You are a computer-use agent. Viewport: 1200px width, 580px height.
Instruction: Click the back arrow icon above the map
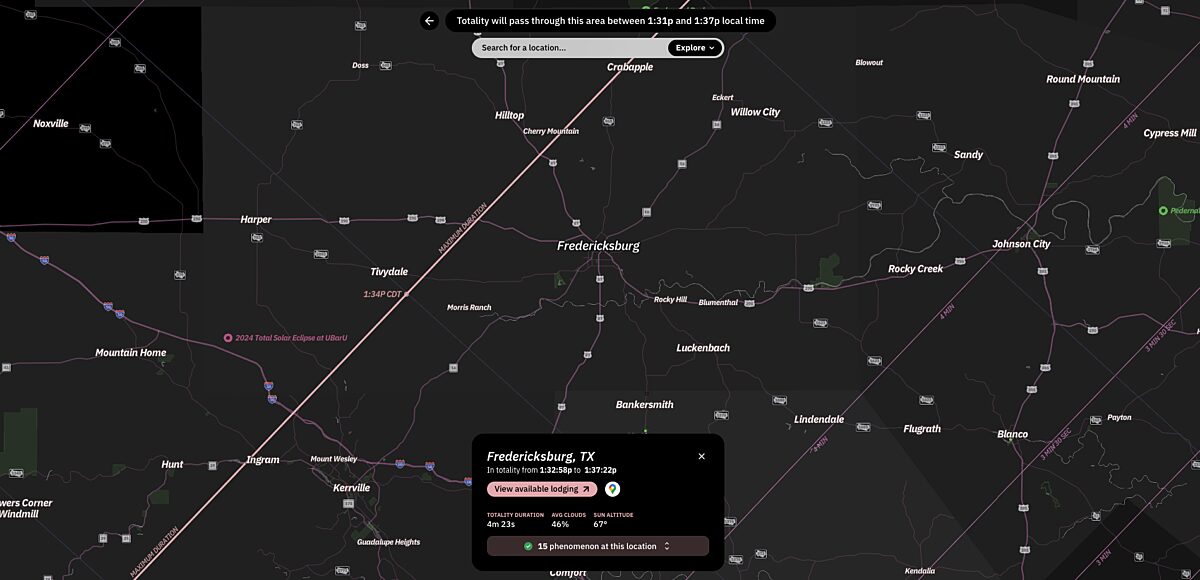pos(429,20)
